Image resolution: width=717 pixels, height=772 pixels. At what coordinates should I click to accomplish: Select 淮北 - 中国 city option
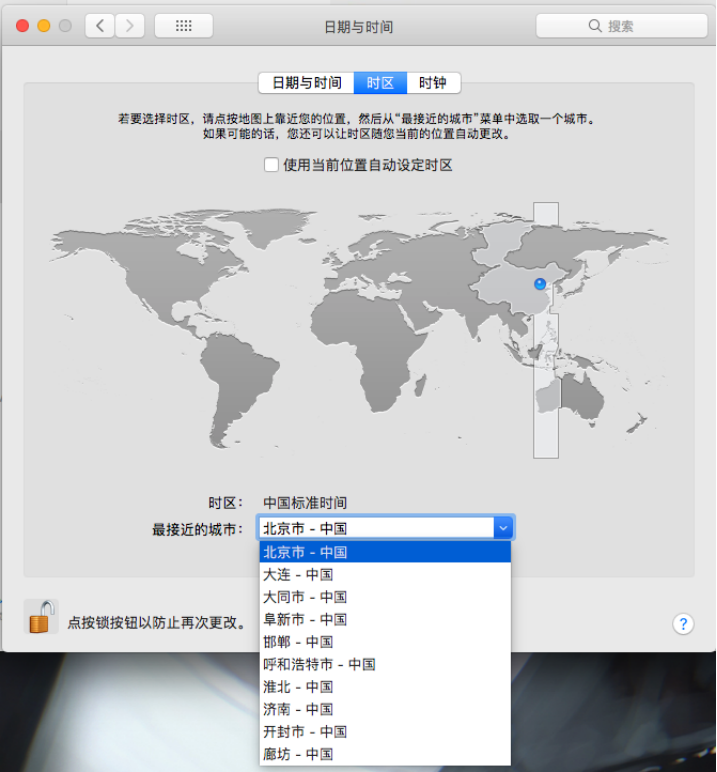point(385,687)
